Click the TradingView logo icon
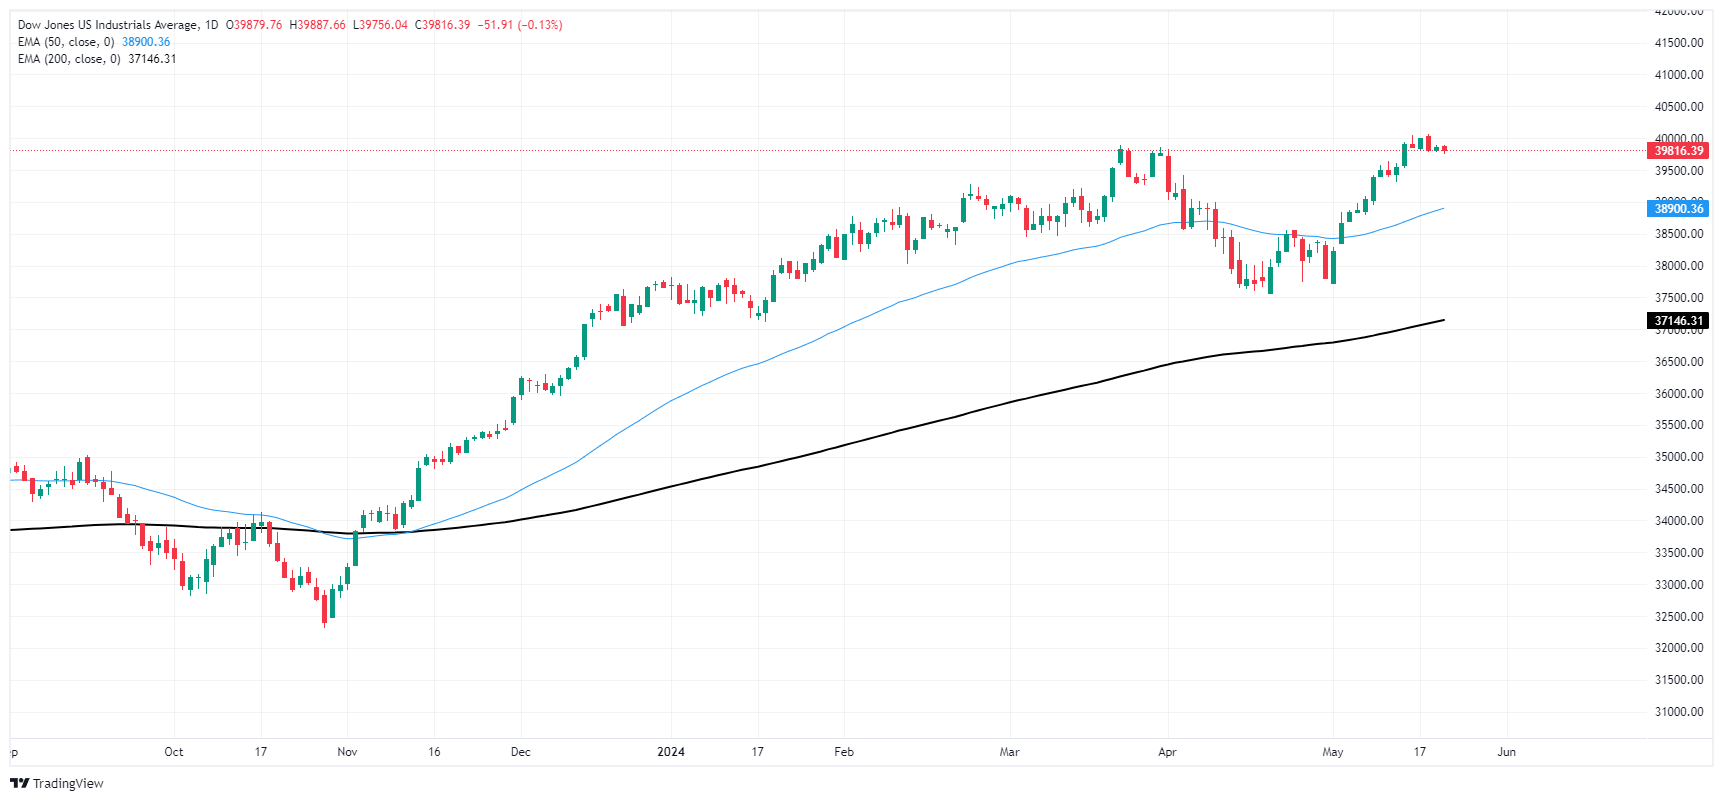 pos(19,783)
